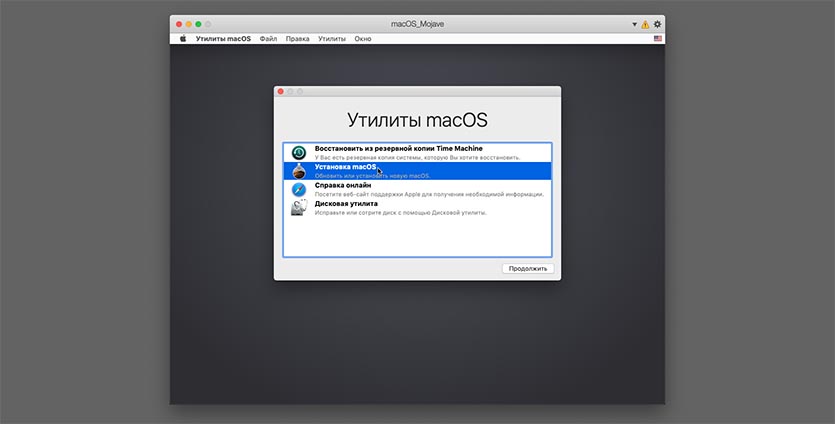
Task: Click the description Исправьте или сотрите диск
Action: pyautogui.click(x=400, y=213)
